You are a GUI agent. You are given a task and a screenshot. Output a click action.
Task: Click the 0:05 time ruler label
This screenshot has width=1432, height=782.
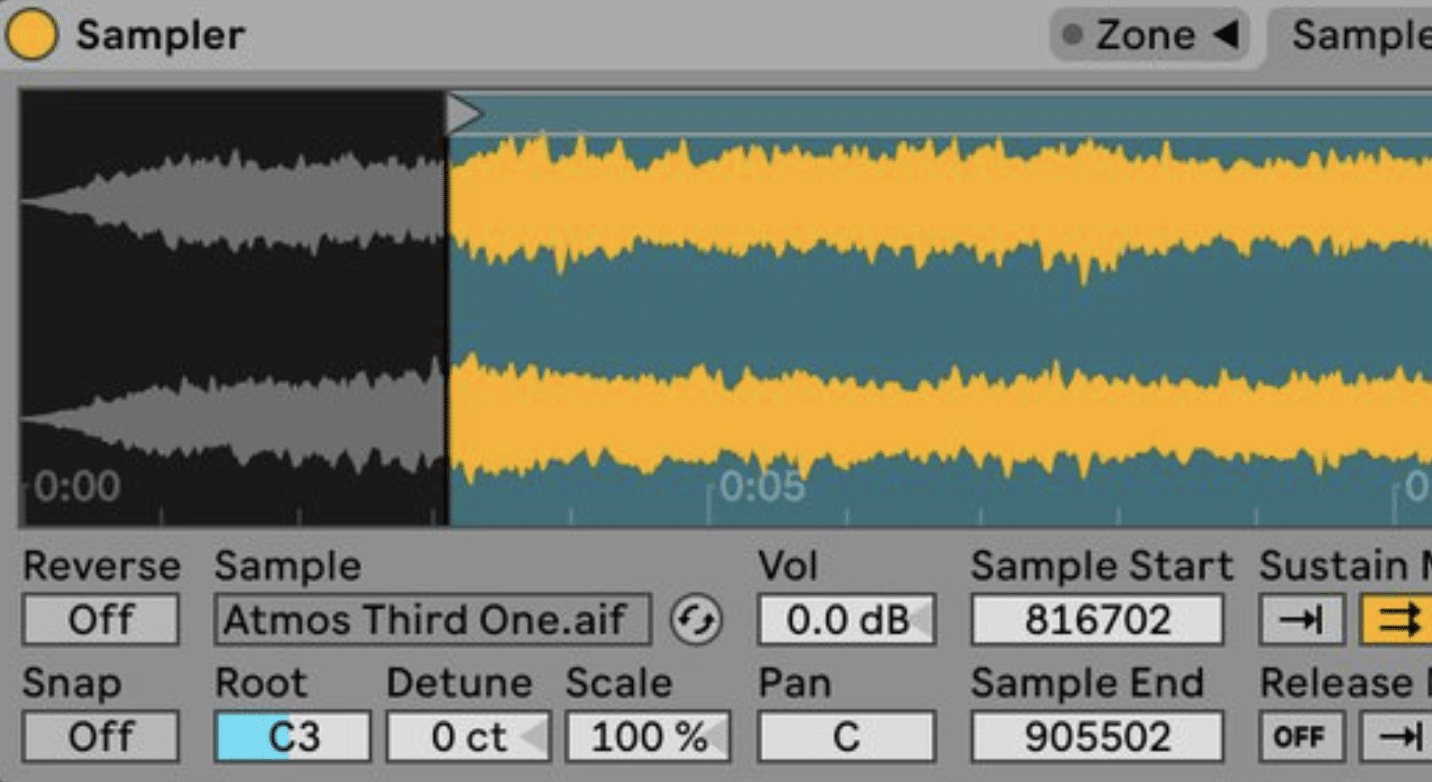[x=762, y=487]
